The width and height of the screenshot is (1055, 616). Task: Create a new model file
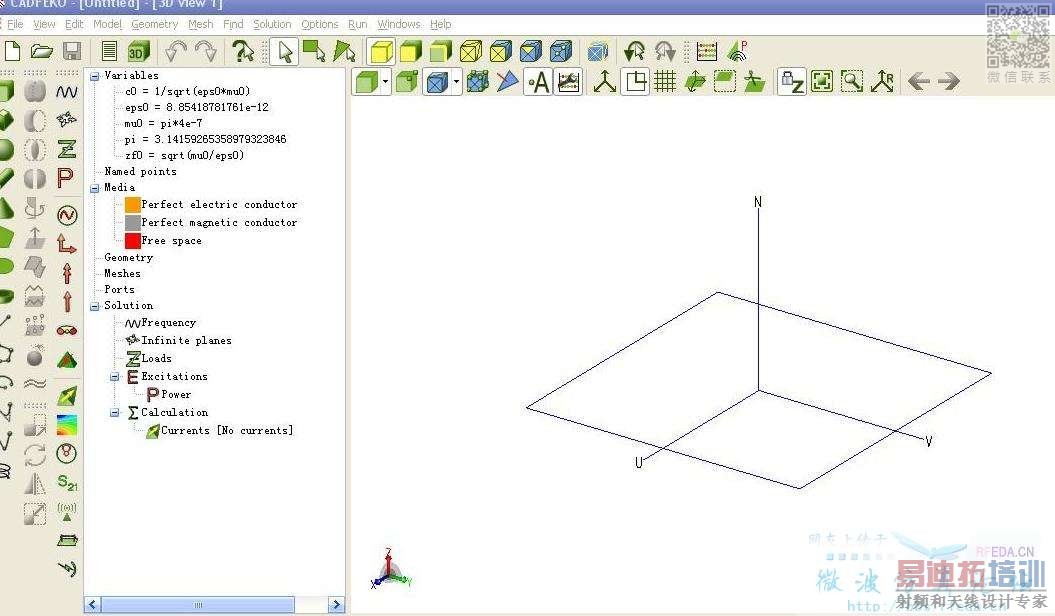[x=13, y=51]
